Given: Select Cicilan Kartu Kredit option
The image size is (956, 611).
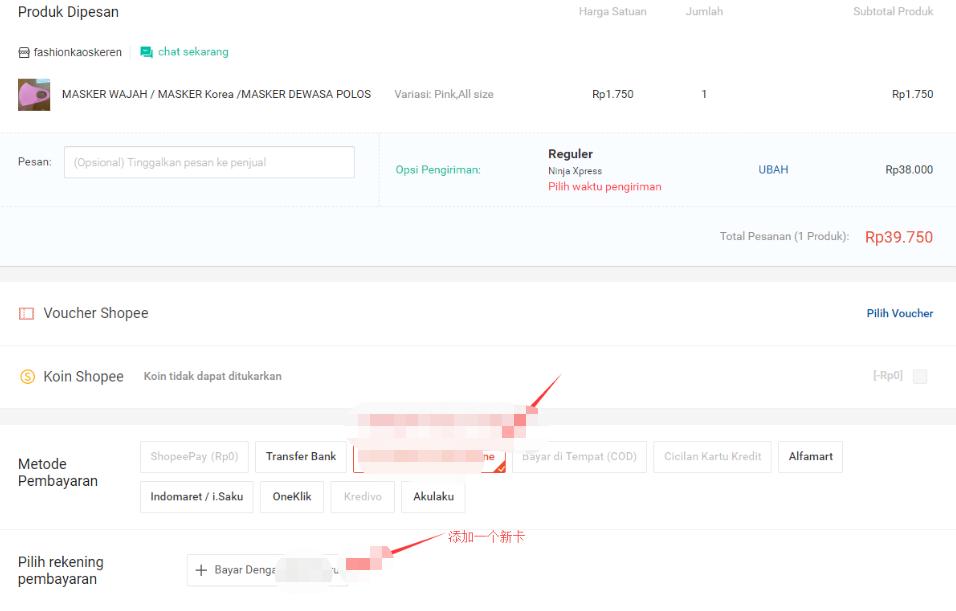Looking at the screenshot, I should tap(712, 457).
